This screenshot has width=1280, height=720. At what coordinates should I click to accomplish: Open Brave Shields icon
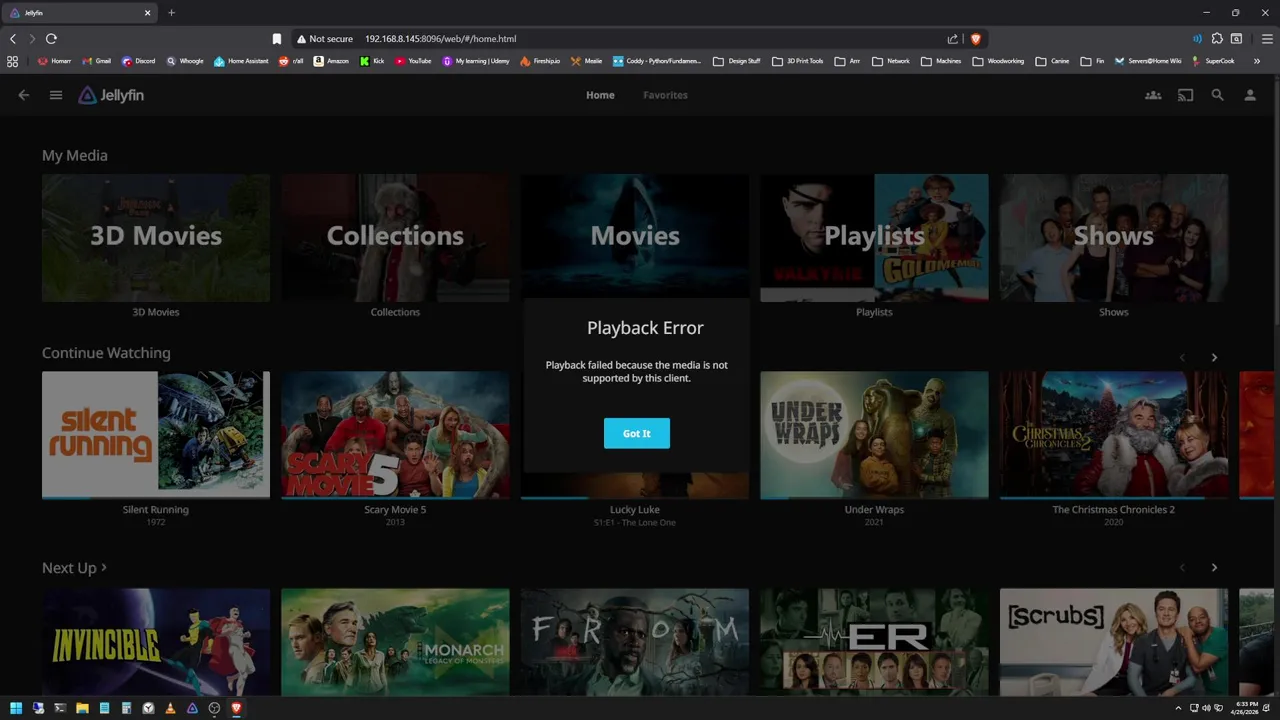pyautogui.click(x=976, y=39)
